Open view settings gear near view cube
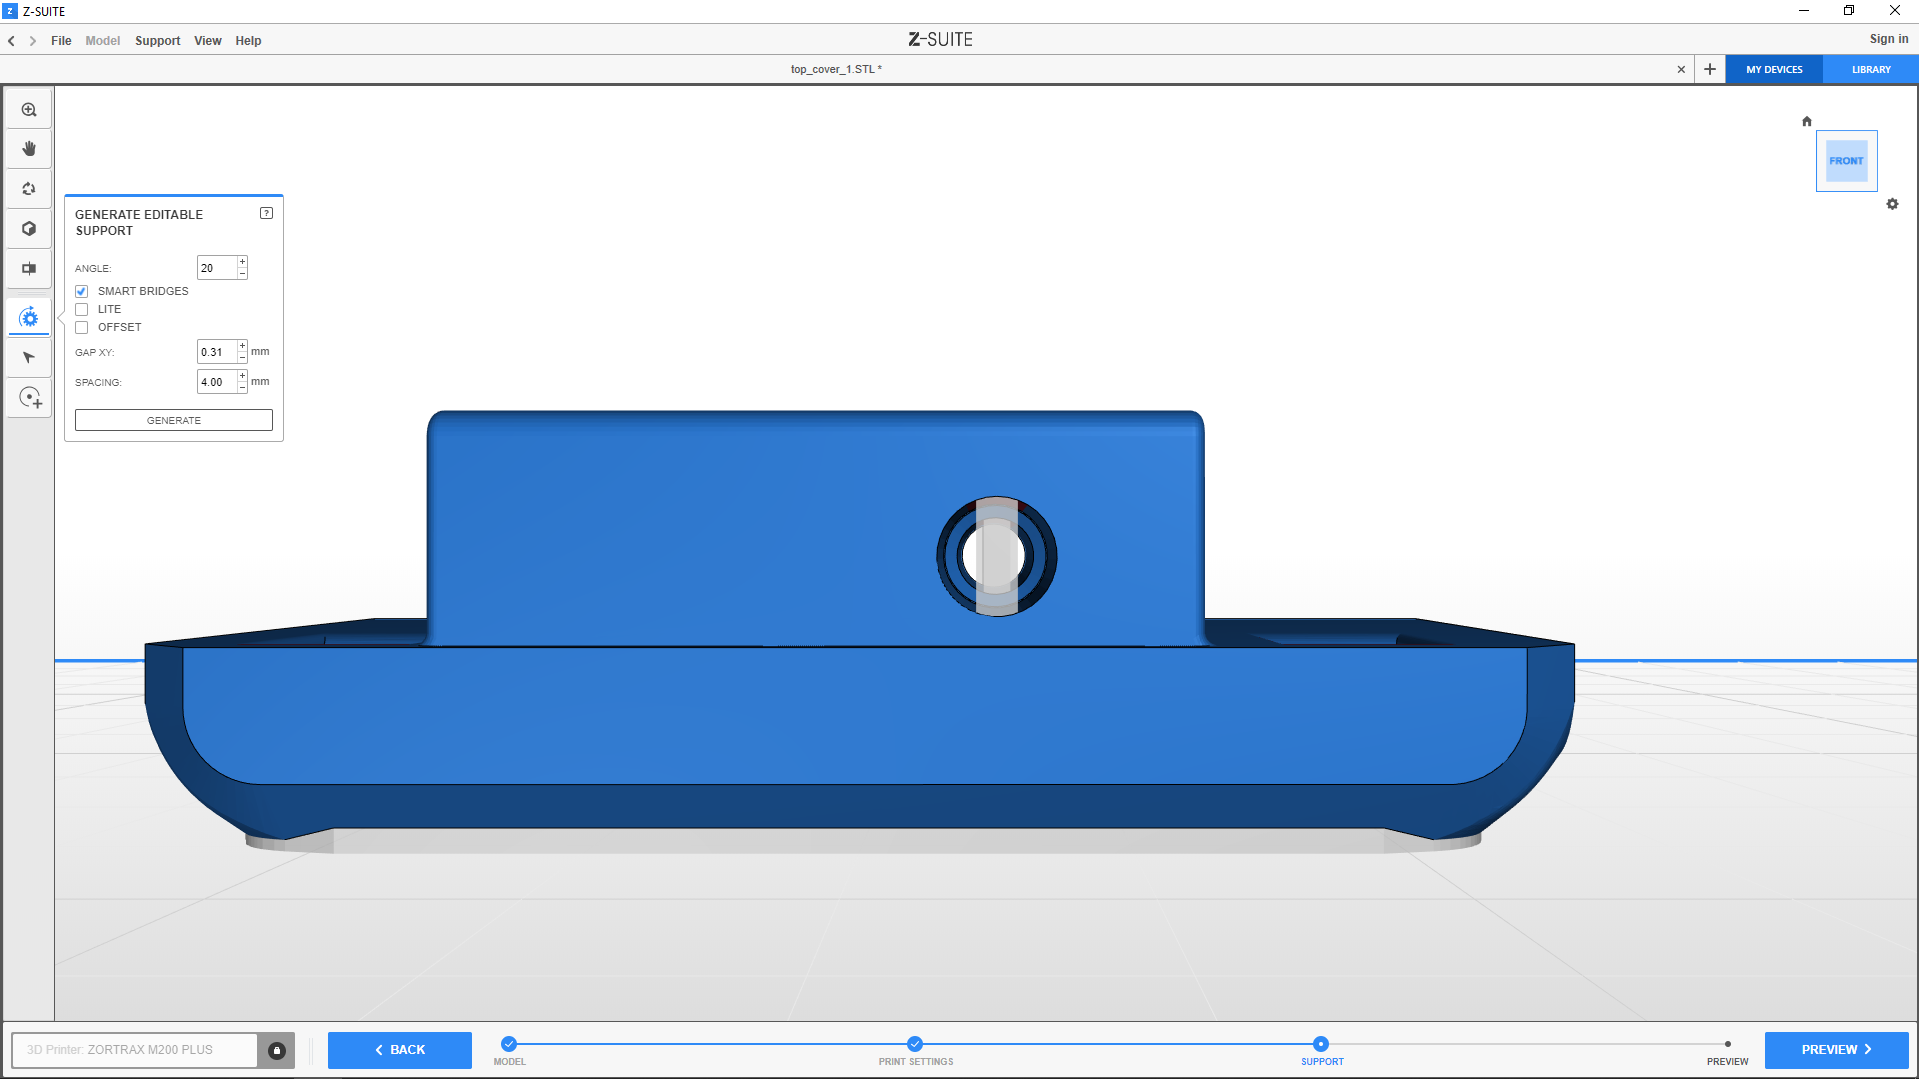Viewport: 1919px width, 1079px height. pyautogui.click(x=1892, y=204)
